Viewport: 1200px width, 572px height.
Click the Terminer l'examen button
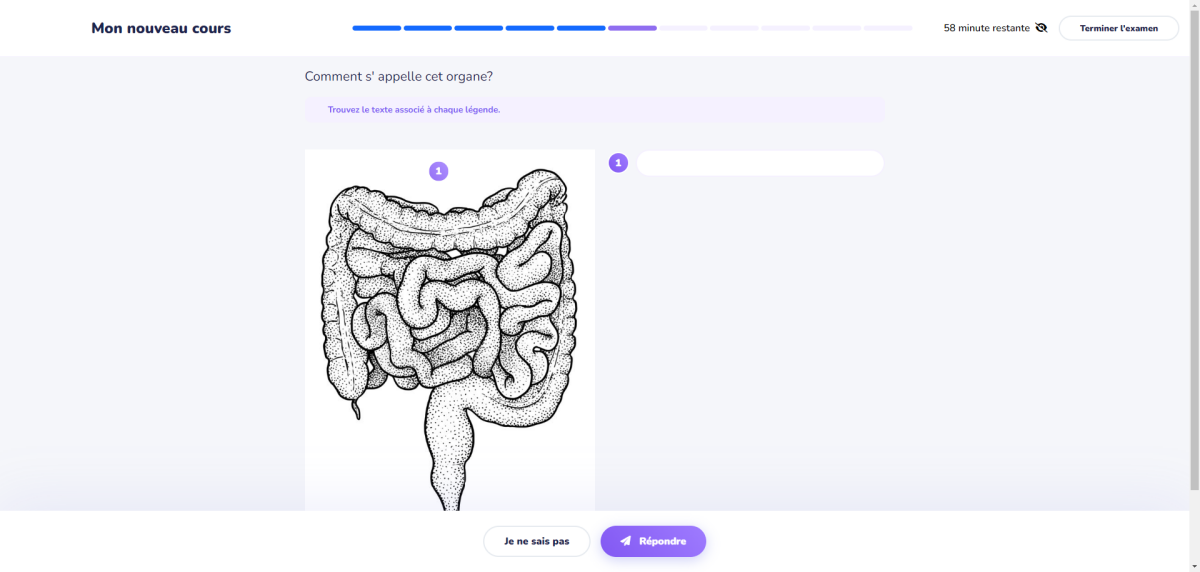[x=1119, y=28]
